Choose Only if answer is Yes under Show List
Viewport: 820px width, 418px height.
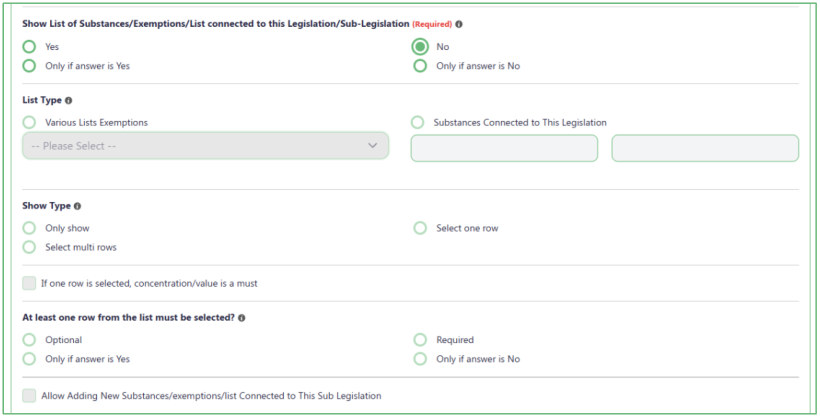(29, 66)
